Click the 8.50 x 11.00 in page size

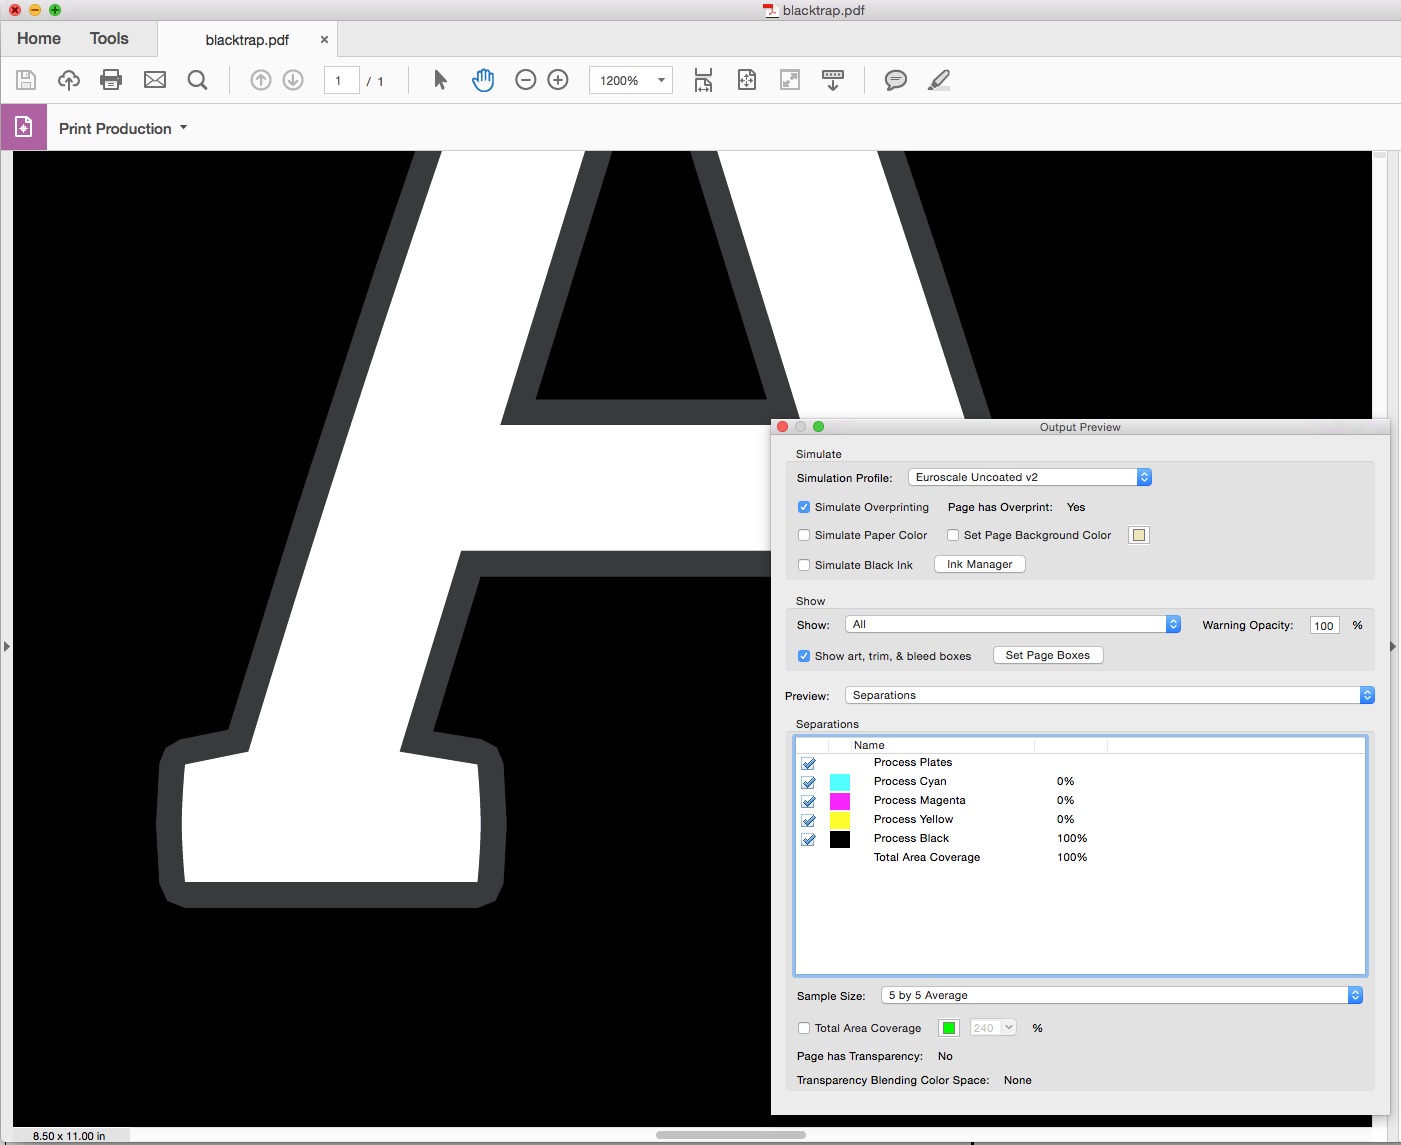pyautogui.click(x=69, y=1136)
